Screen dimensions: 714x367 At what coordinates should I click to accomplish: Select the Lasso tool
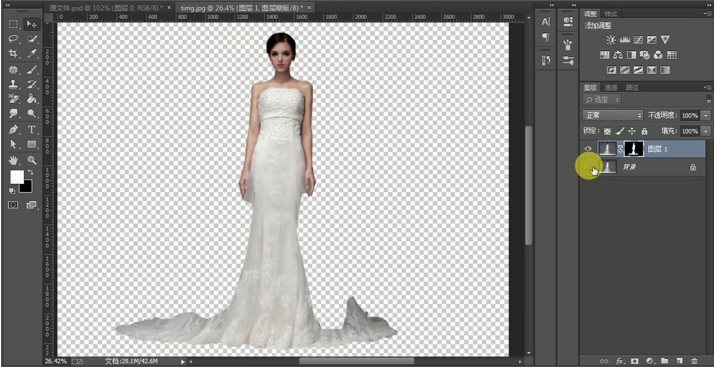point(14,39)
